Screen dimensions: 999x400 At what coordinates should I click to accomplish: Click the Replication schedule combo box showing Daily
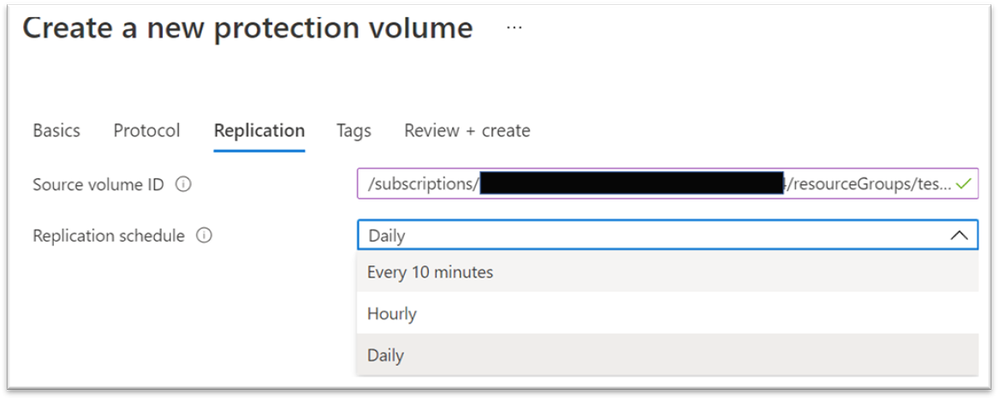coord(650,236)
